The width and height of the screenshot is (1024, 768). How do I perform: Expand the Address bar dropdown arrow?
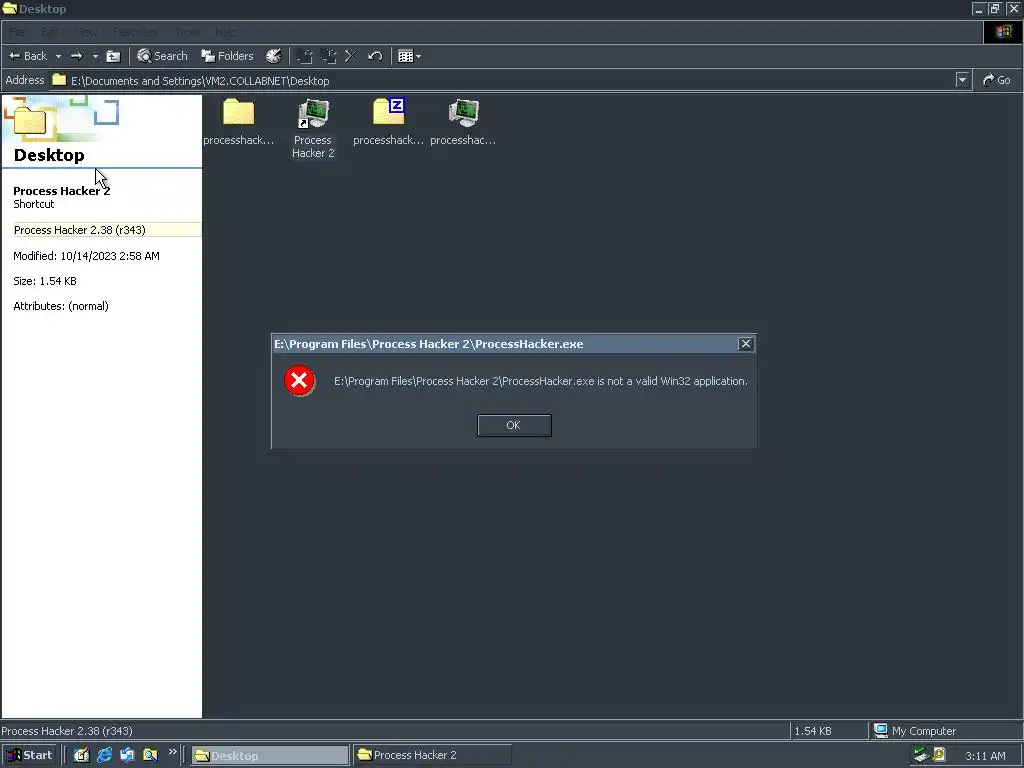point(962,80)
